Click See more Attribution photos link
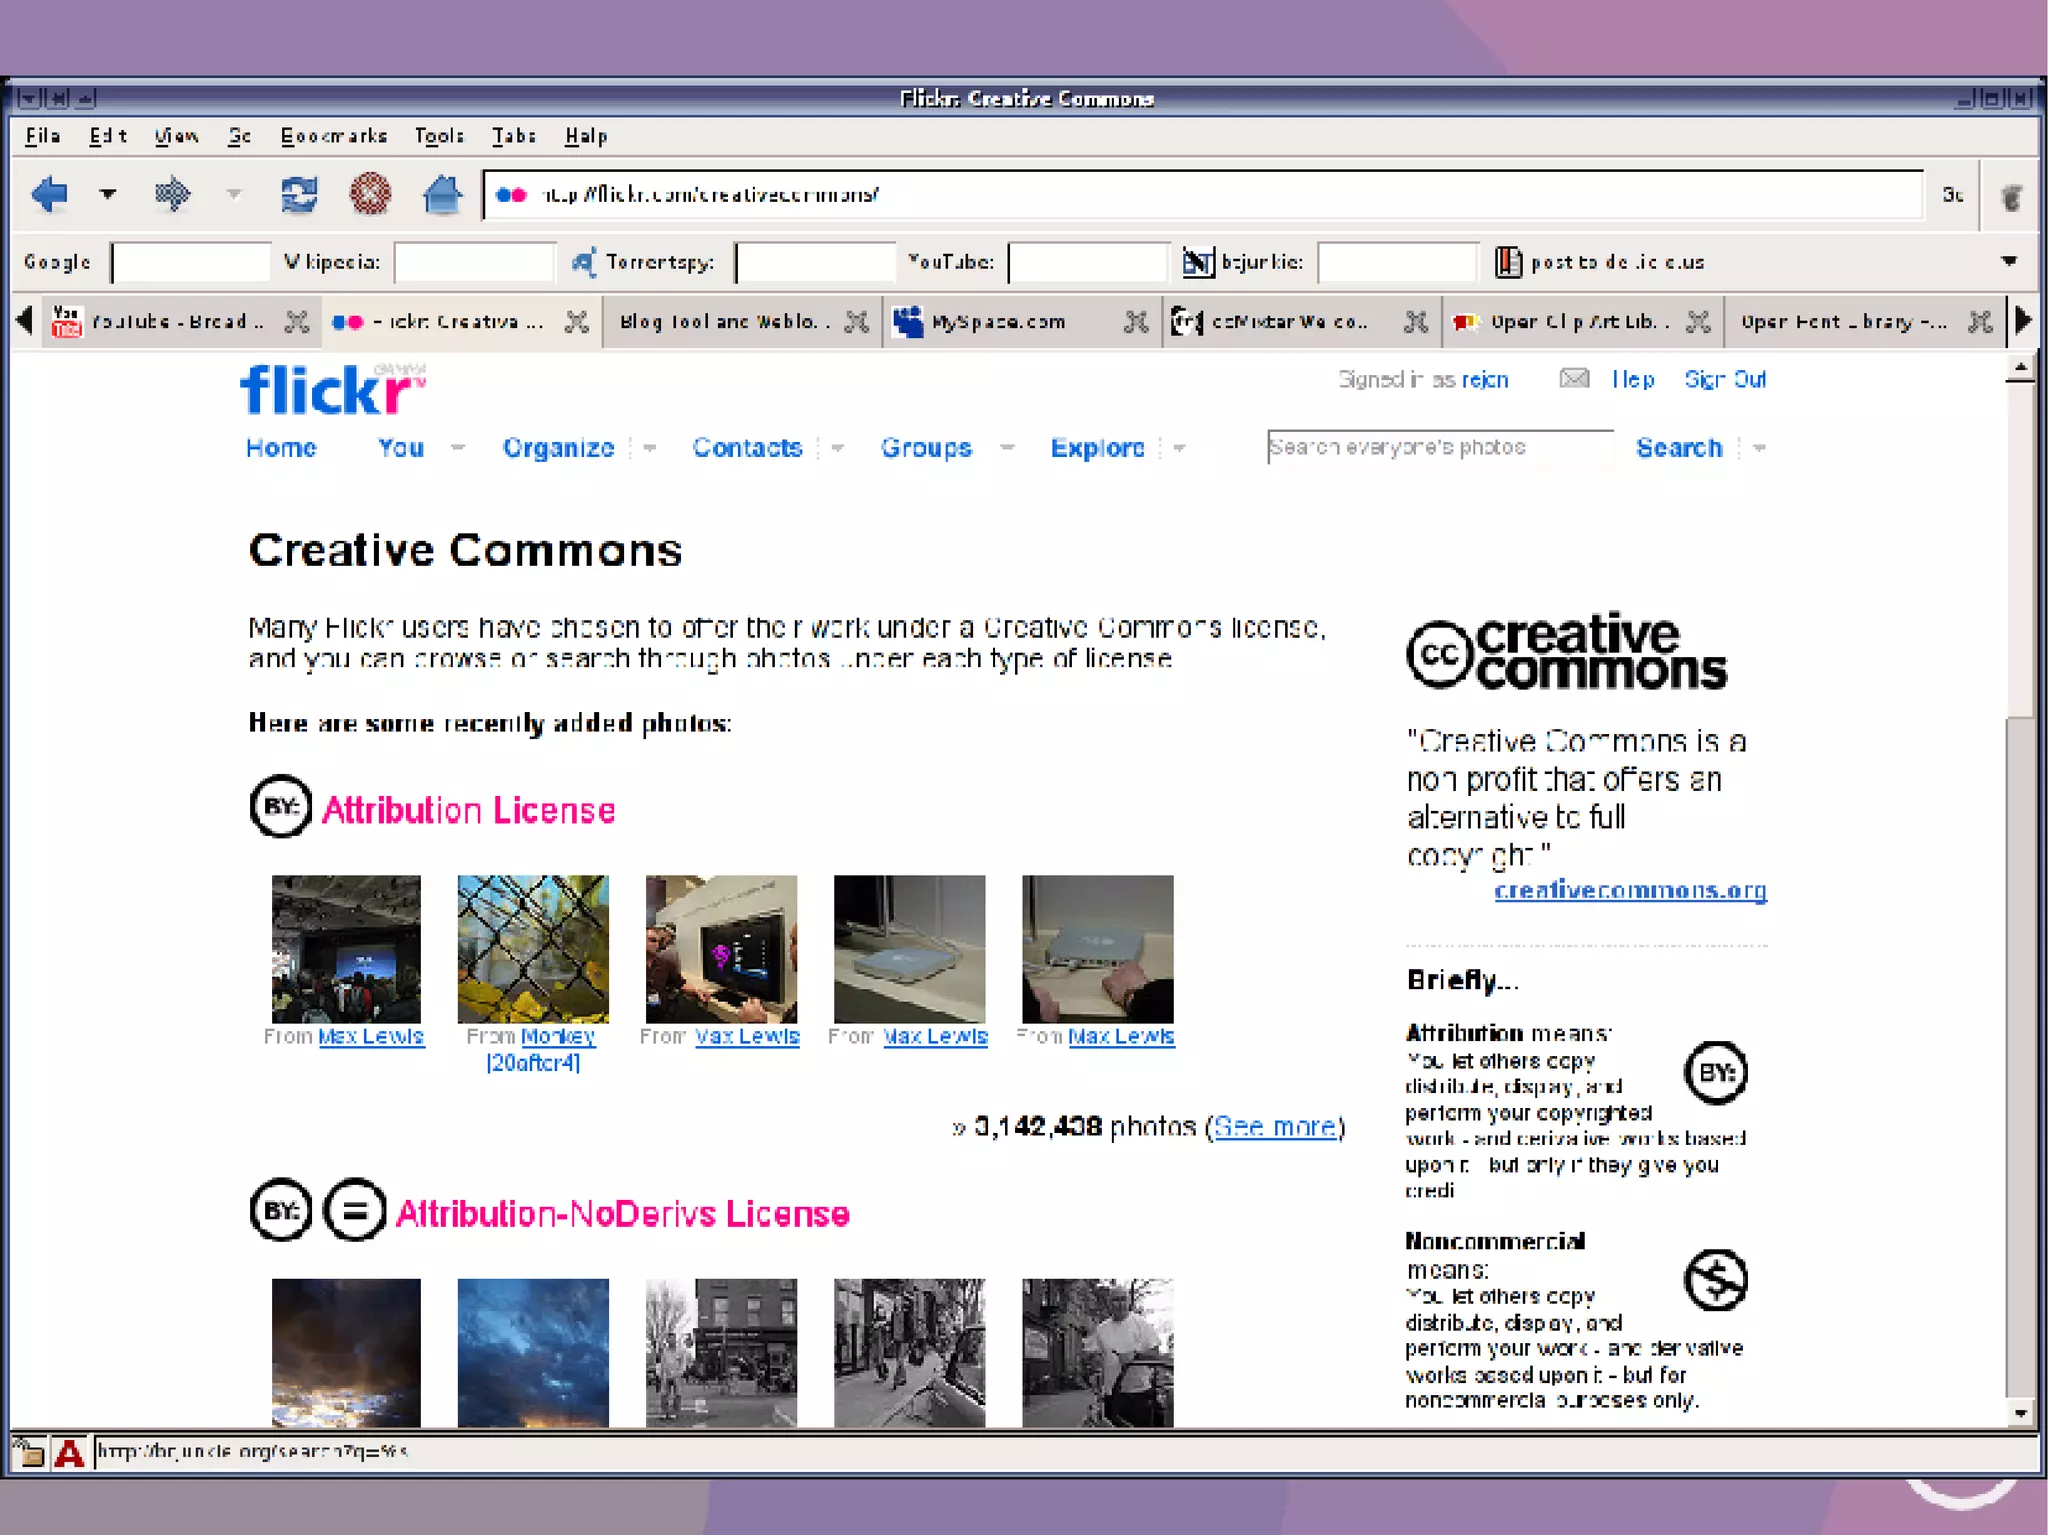2048x1535 pixels. [x=1275, y=1127]
